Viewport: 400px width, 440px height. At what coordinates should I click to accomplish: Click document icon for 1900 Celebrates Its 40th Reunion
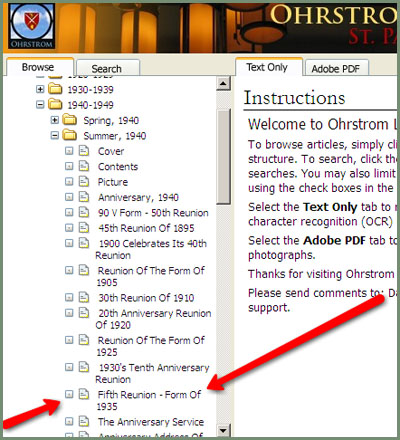tap(84, 243)
